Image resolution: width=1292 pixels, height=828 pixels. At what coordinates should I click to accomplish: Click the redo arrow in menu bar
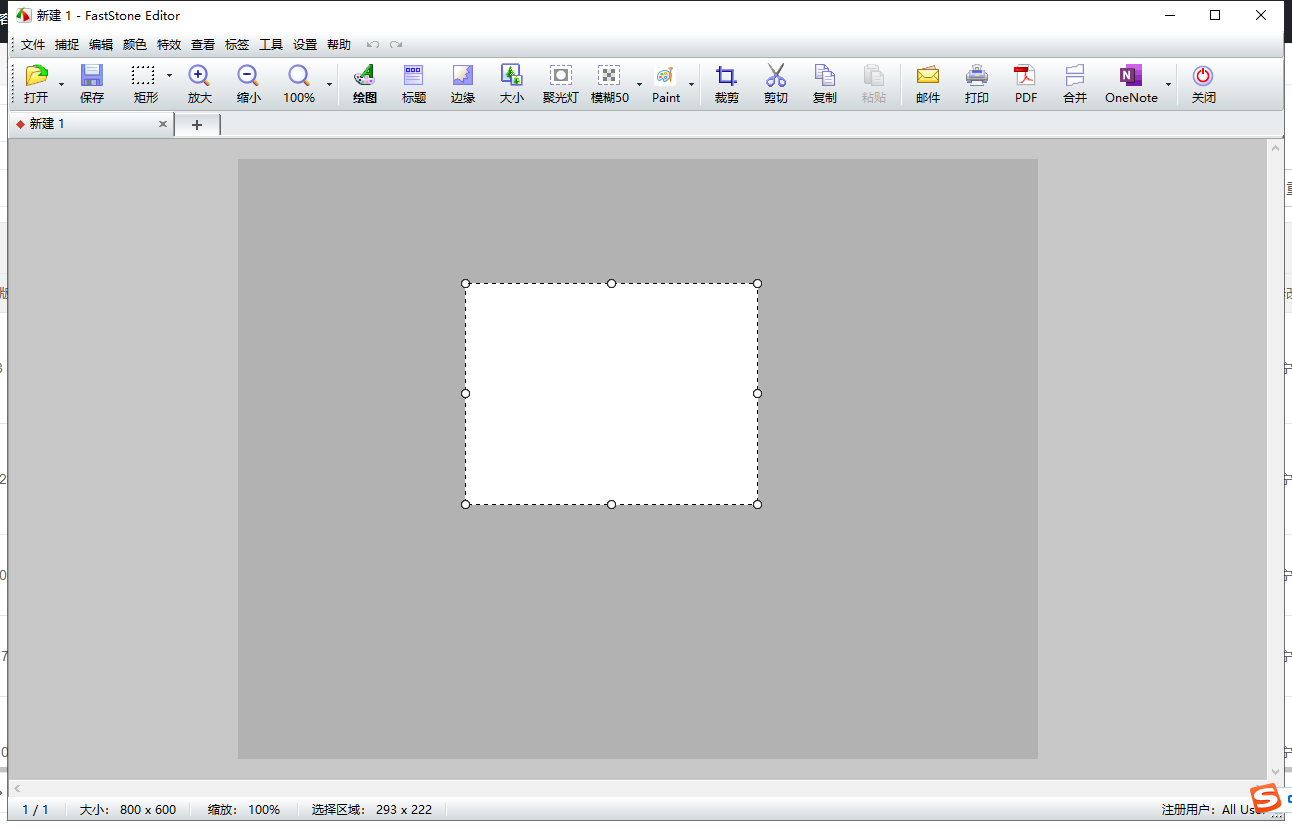pyautogui.click(x=397, y=45)
